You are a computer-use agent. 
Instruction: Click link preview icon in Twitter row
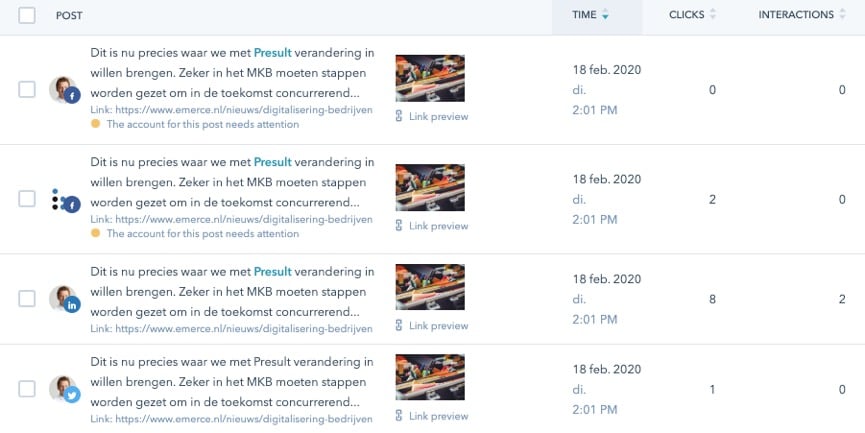399,415
